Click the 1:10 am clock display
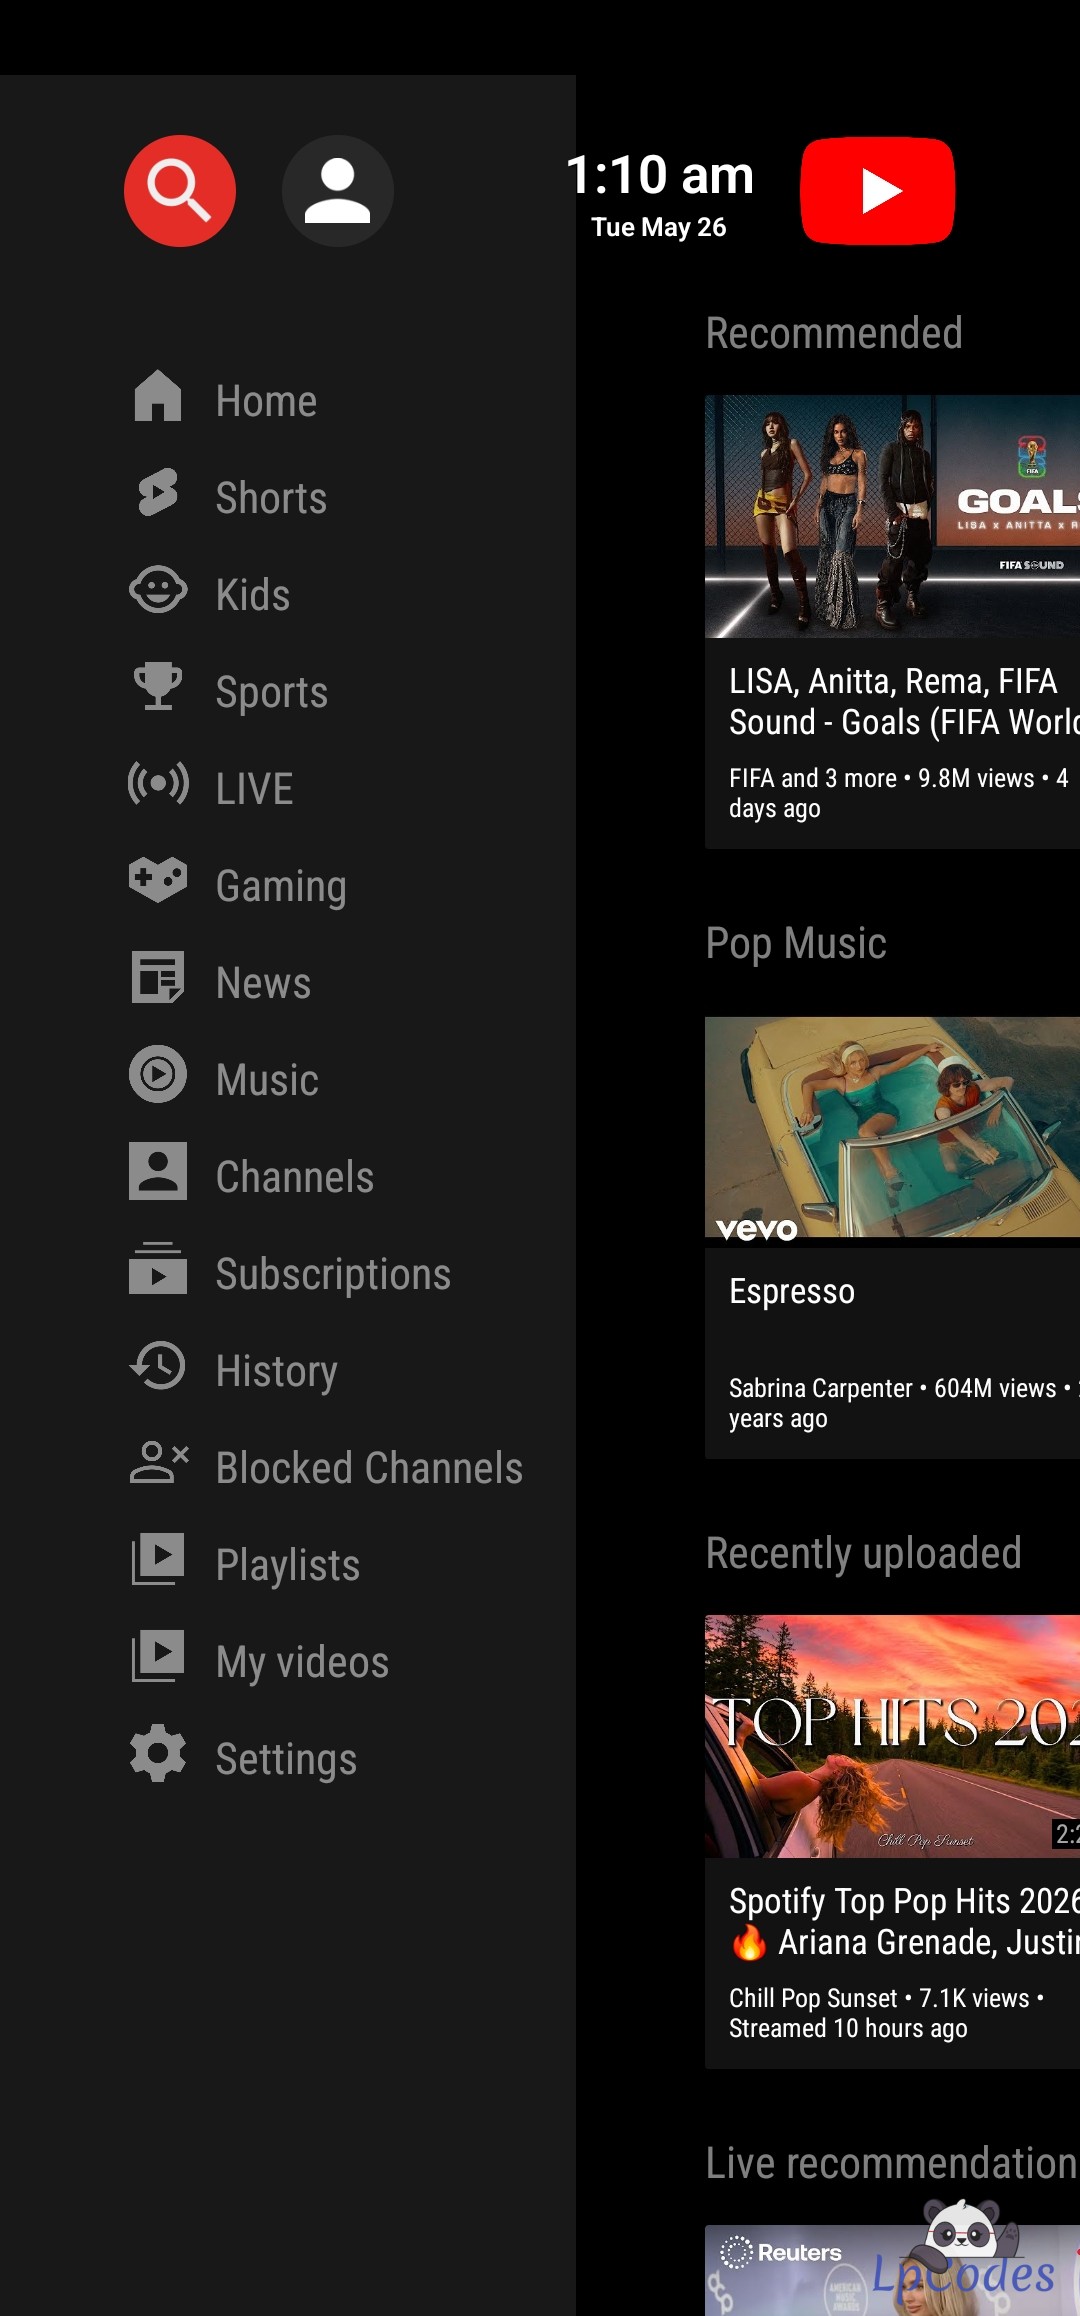Viewport: 1080px width, 2316px height. coord(660,175)
